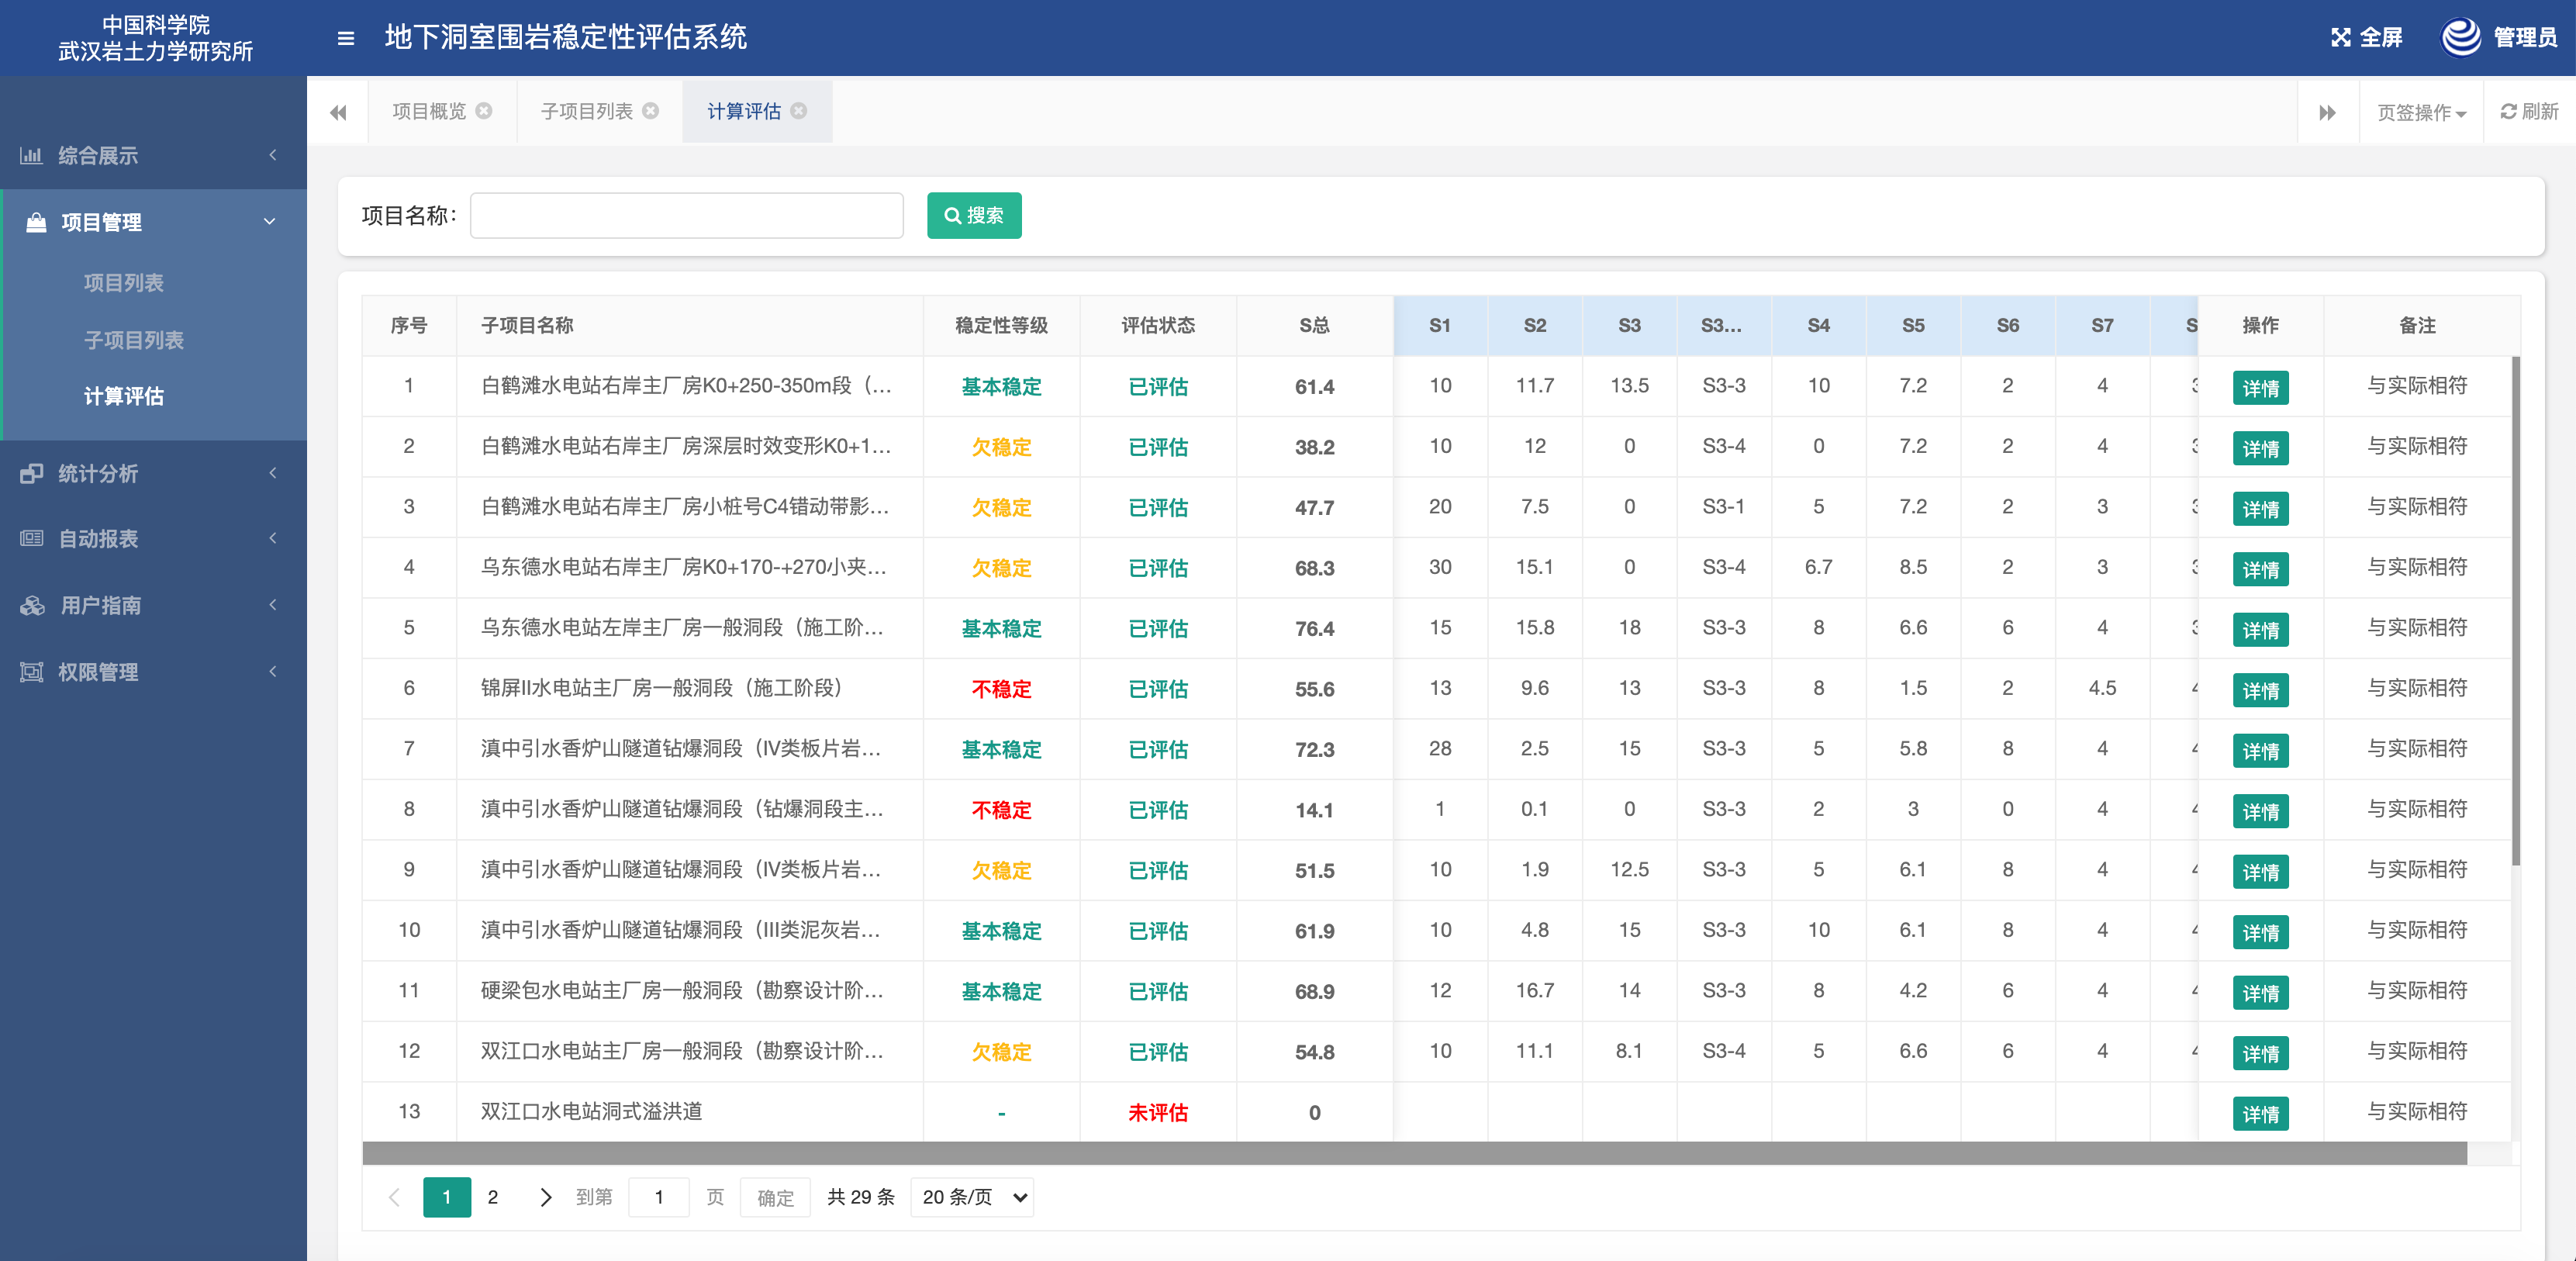Click the page number jump input
The height and width of the screenshot is (1261, 2576).
pos(658,1197)
